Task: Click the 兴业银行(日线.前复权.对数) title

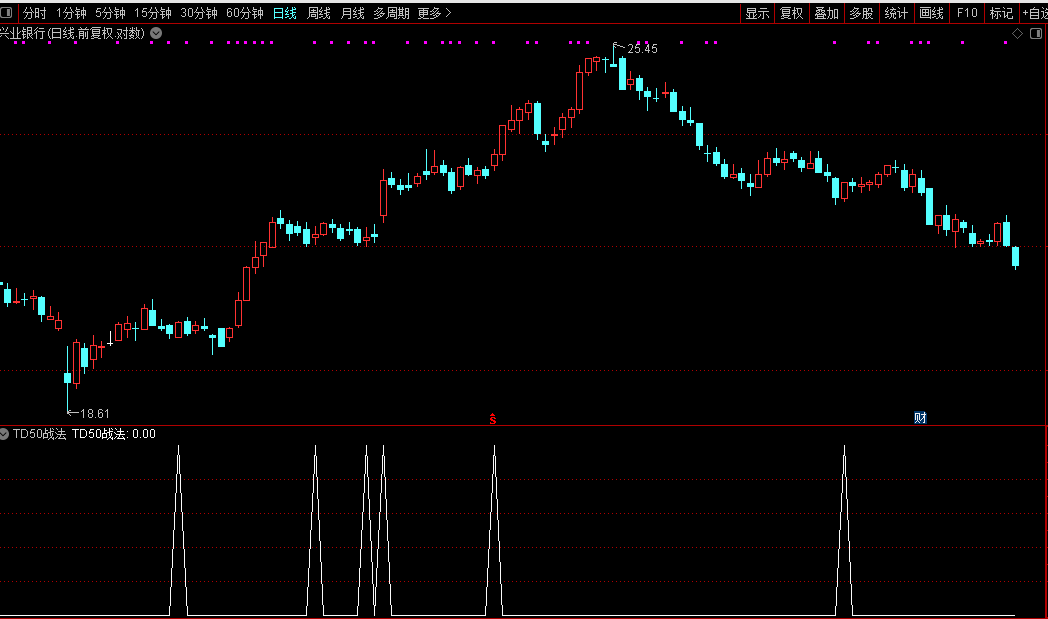Action: click(72, 33)
